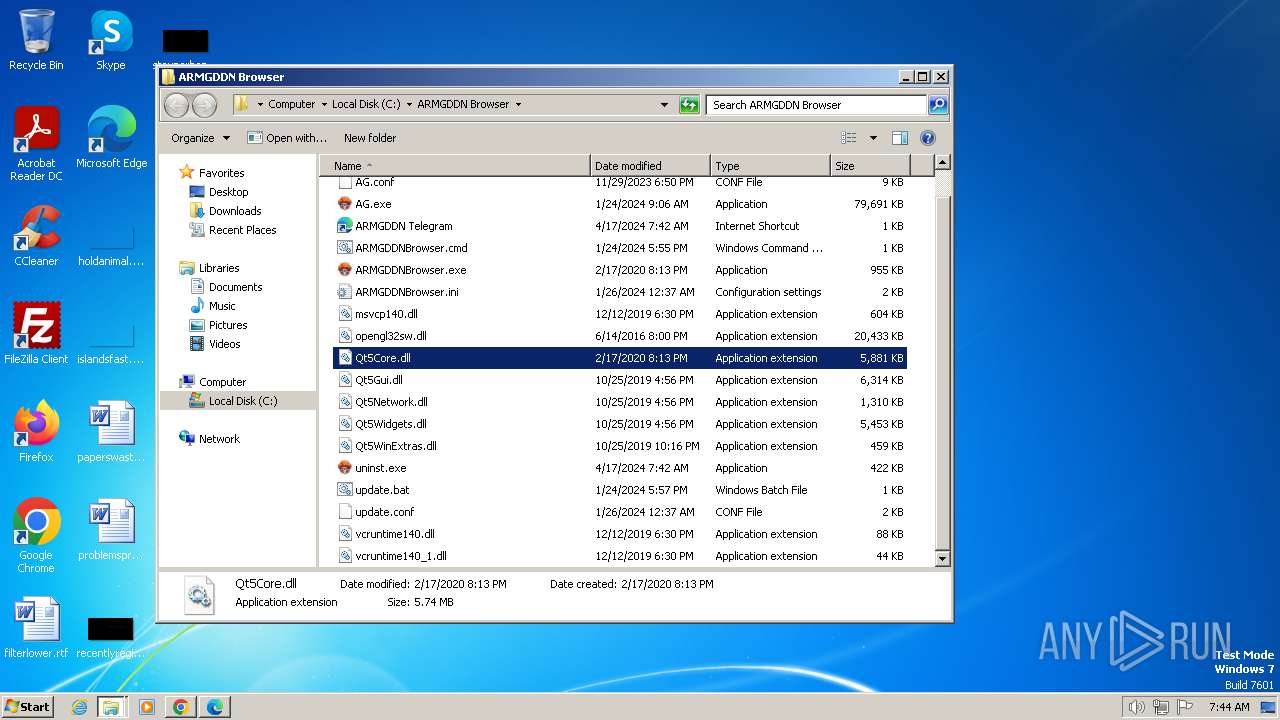The width and height of the screenshot is (1280, 720).
Task: Click the Change your view icon
Action: point(849,138)
